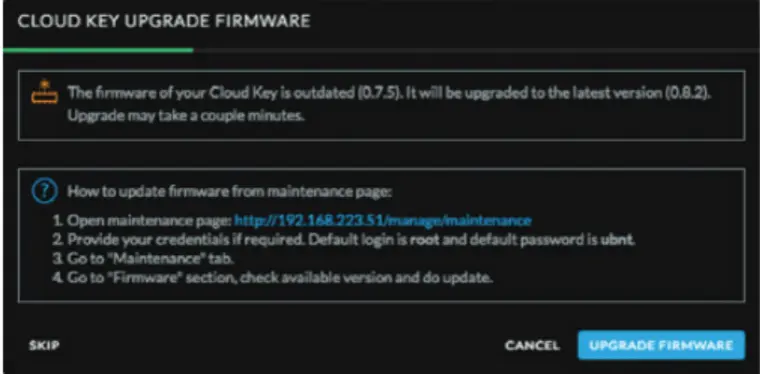The height and width of the screenshot is (374, 762).
Task: Click the orange Cloud Key device icon
Action: pos(45,91)
